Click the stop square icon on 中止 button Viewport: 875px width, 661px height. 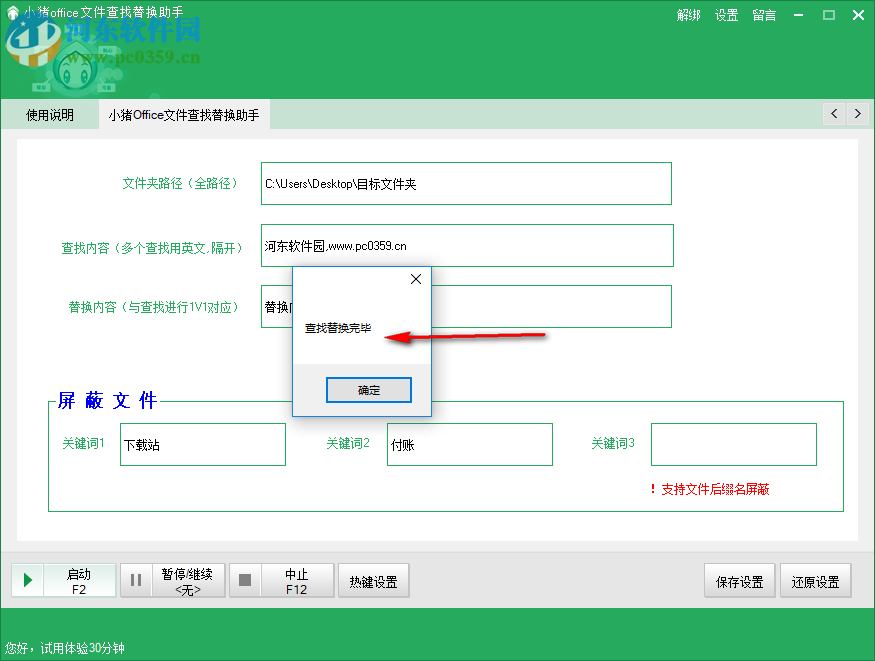[244, 580]
